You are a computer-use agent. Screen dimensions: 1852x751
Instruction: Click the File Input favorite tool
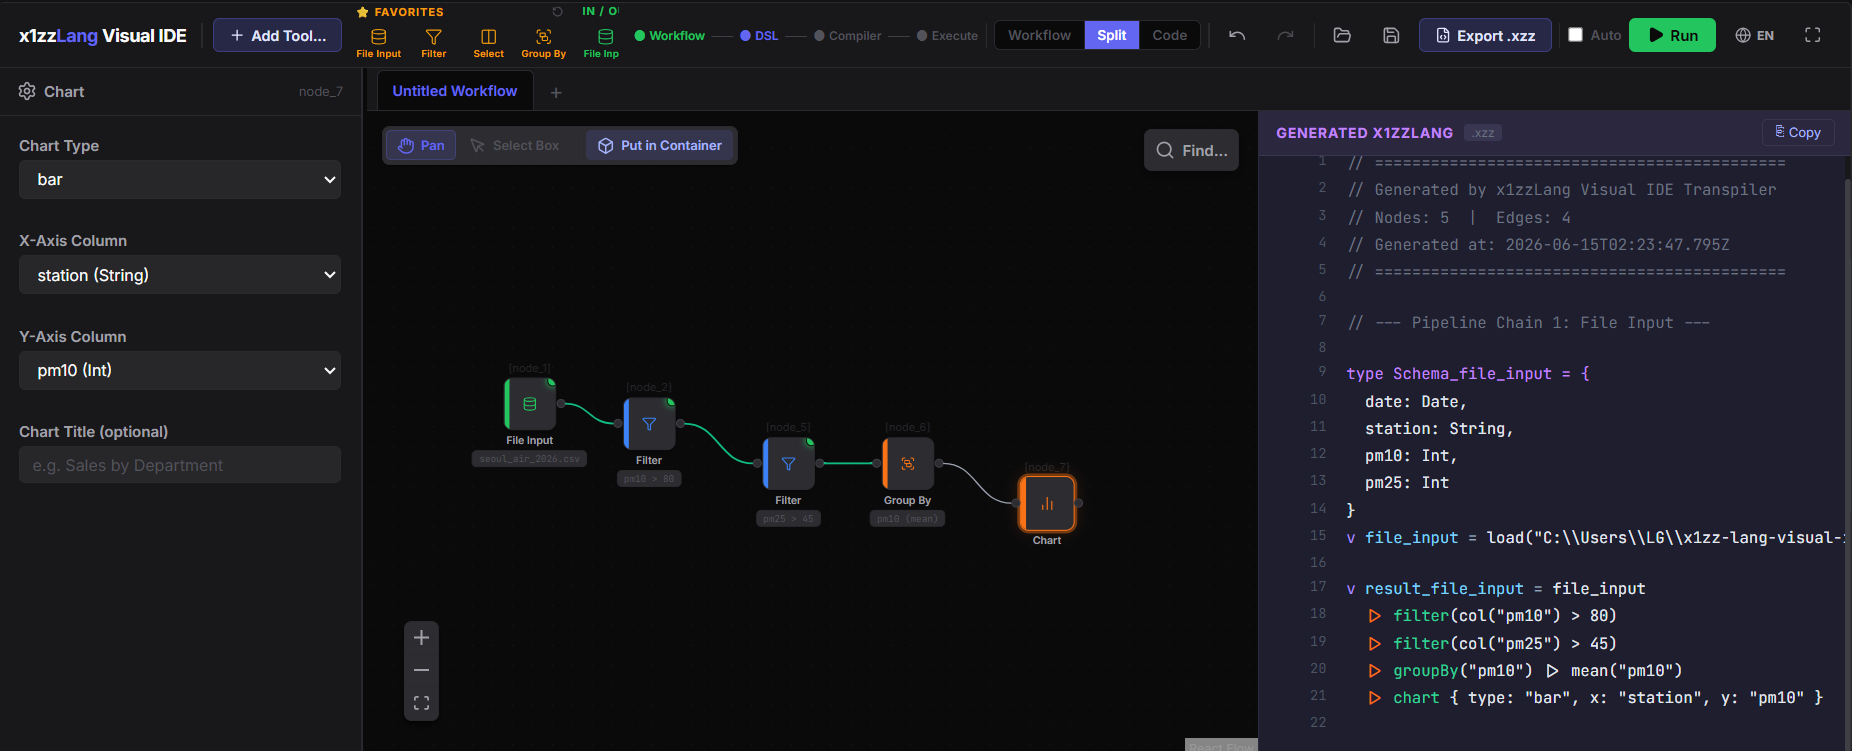tap(378, 43)
